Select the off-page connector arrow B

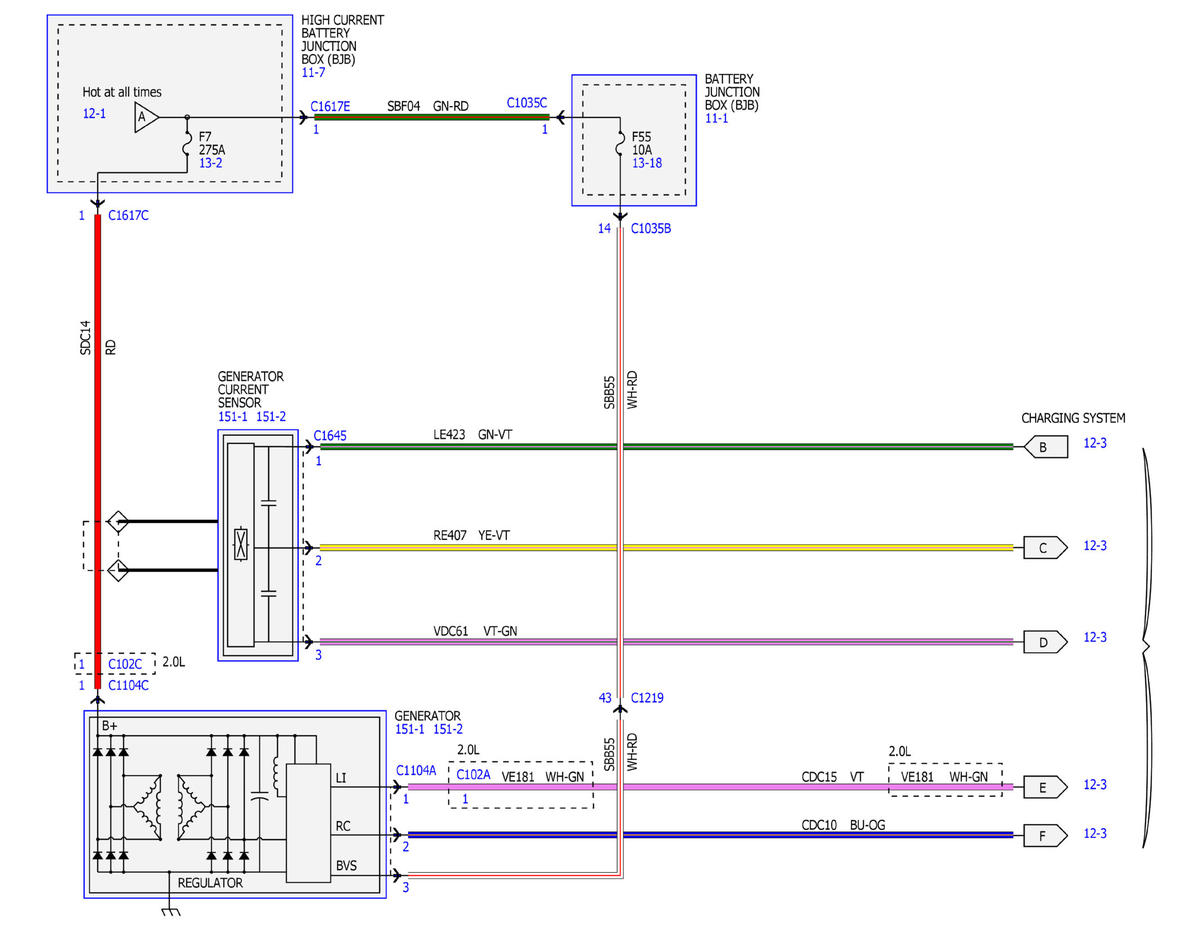1044,447
